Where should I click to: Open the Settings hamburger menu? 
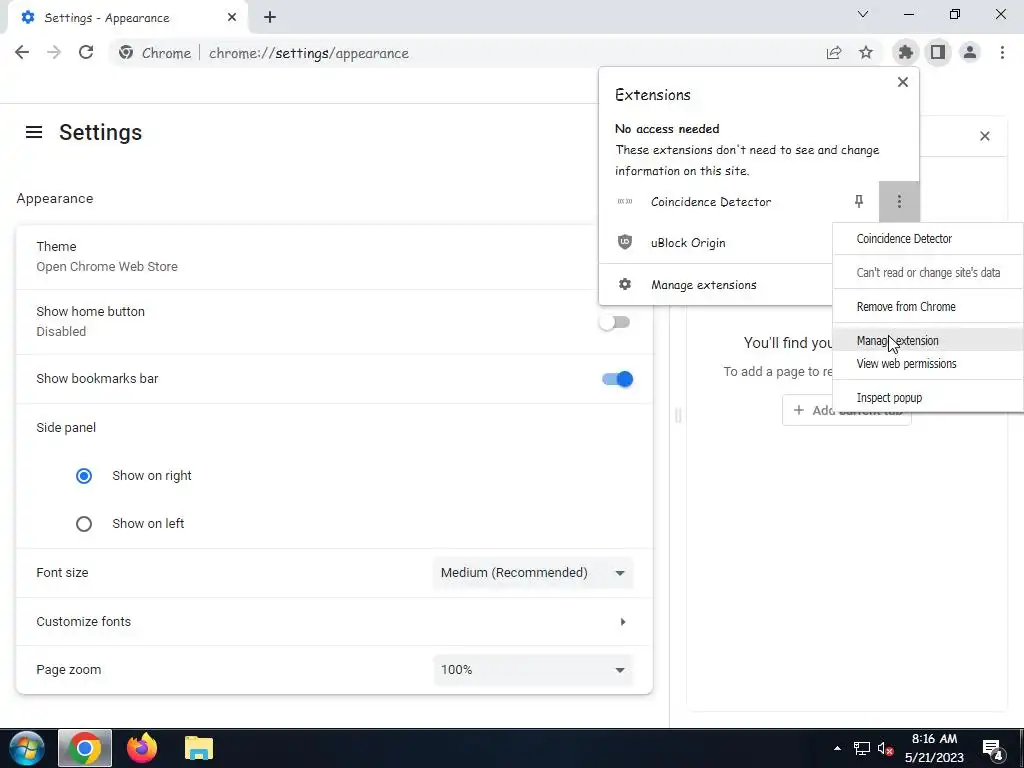pos(34,133)
